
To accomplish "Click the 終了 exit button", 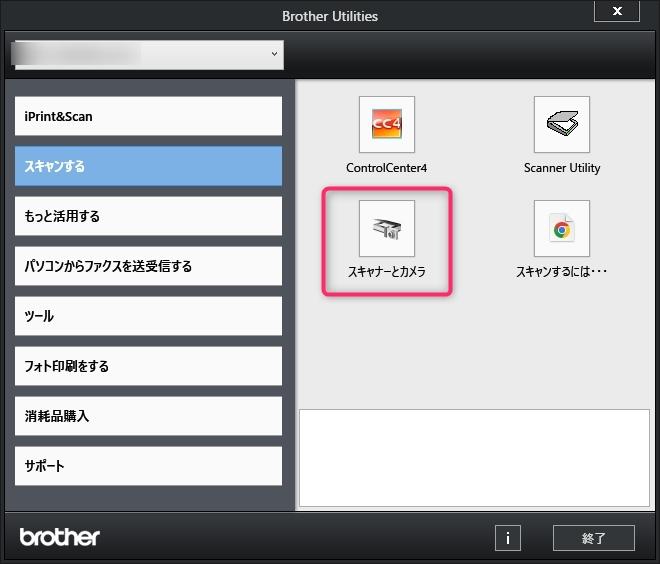I will pyautogui.click(x=593, y=537).
